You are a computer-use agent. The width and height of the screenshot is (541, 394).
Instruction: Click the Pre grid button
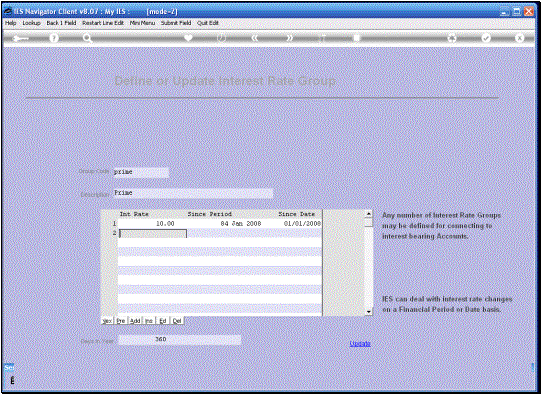pyautogui.click(x=121, y=321)
